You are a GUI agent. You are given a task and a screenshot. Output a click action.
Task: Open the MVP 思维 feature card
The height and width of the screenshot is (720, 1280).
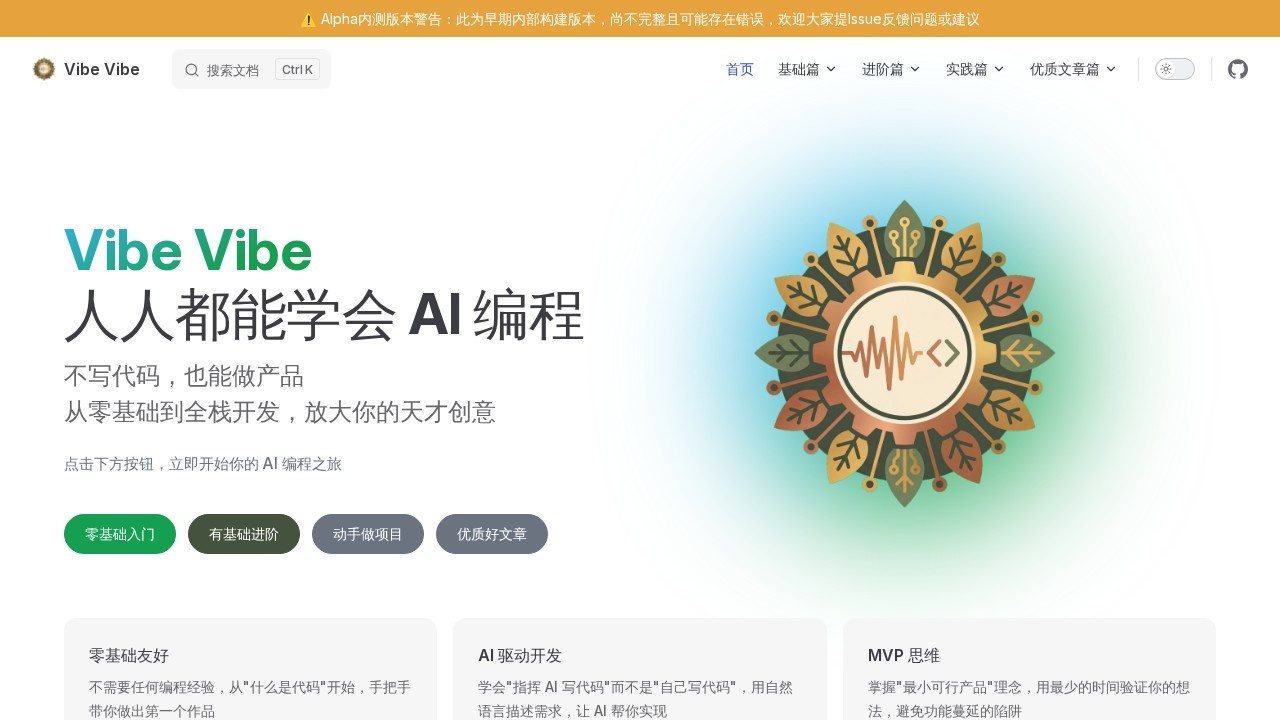click(x=1029, y=669)
